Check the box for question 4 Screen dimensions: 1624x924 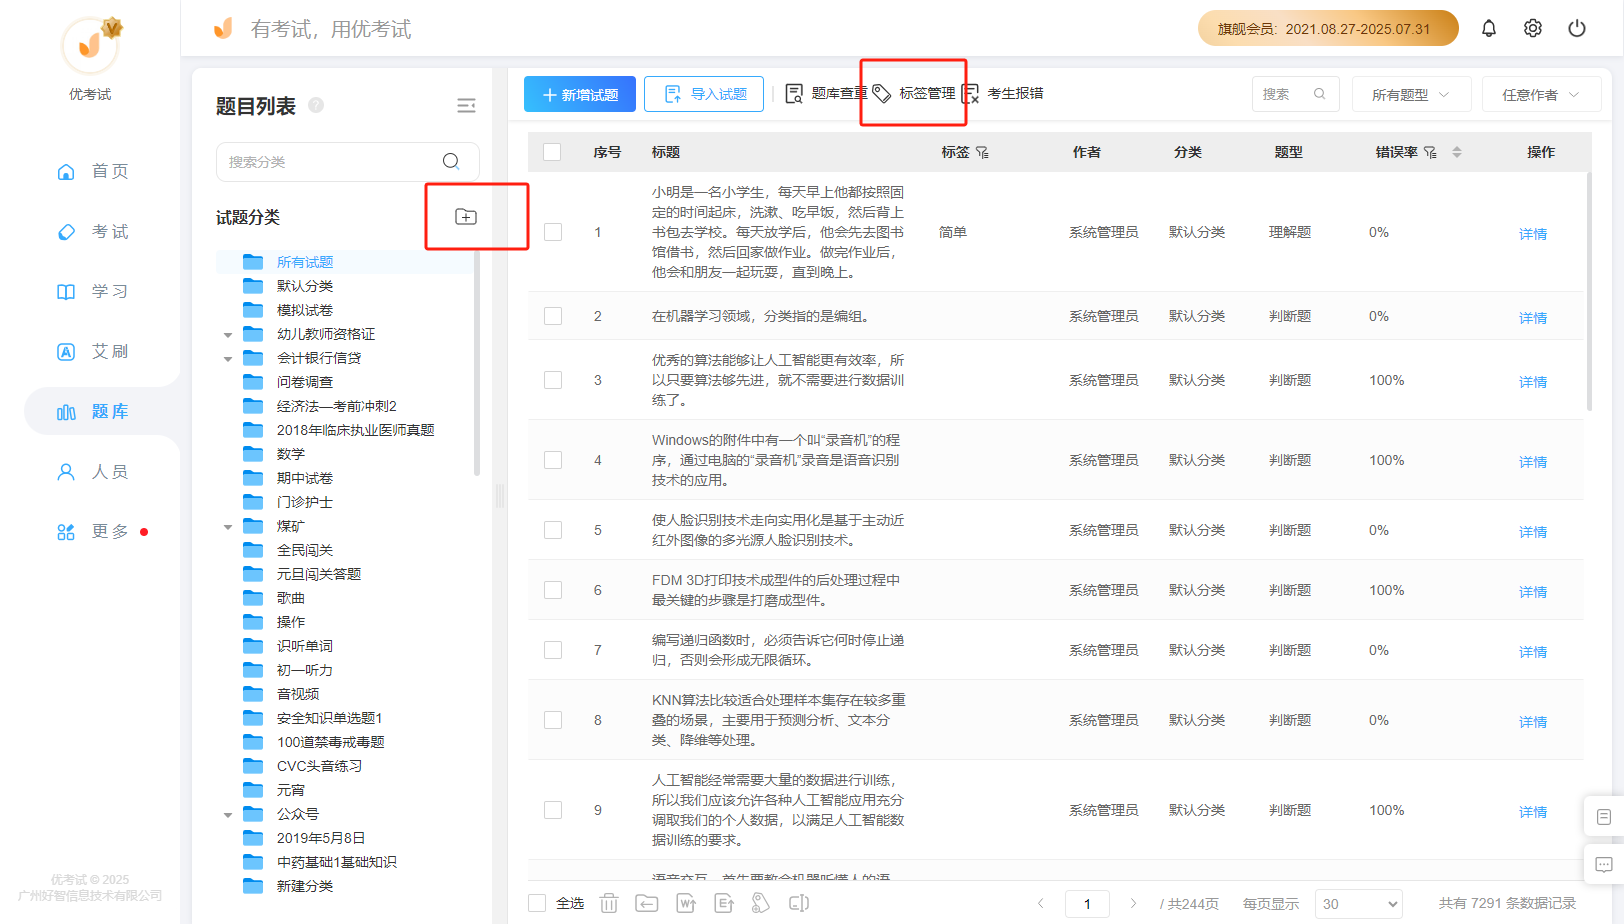(x=553, y=460)
